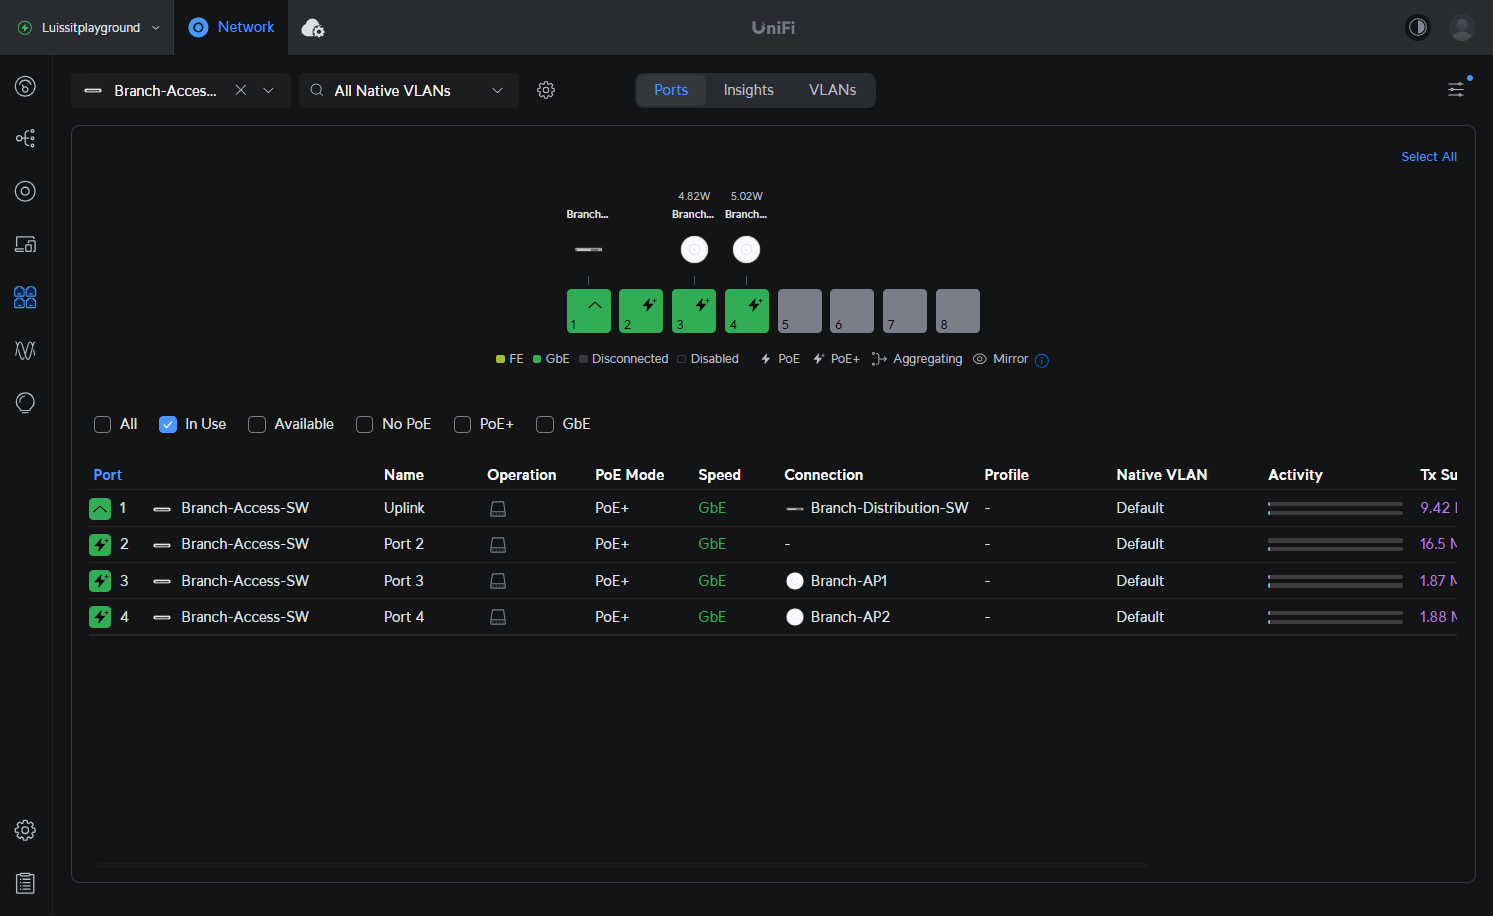Select disconnected port 5 in diagram
This screenshot has width=1493, height=916.
click(x=800, y=311)
